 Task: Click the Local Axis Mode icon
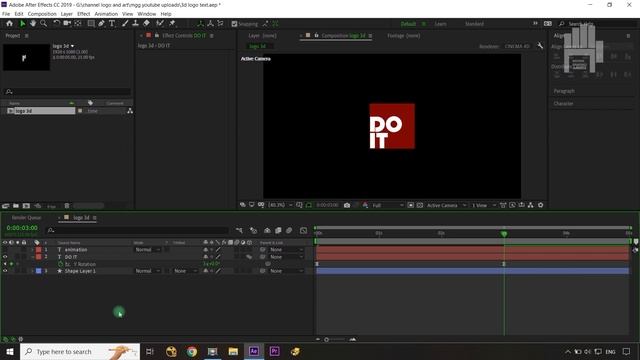click(200, 24)
